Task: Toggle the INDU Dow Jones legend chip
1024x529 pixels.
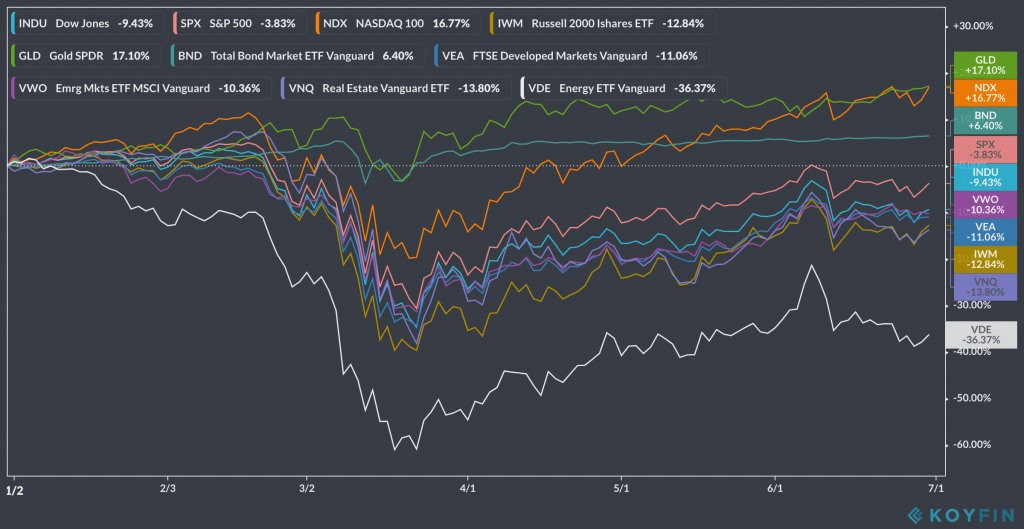Action: tap(84, 22)
